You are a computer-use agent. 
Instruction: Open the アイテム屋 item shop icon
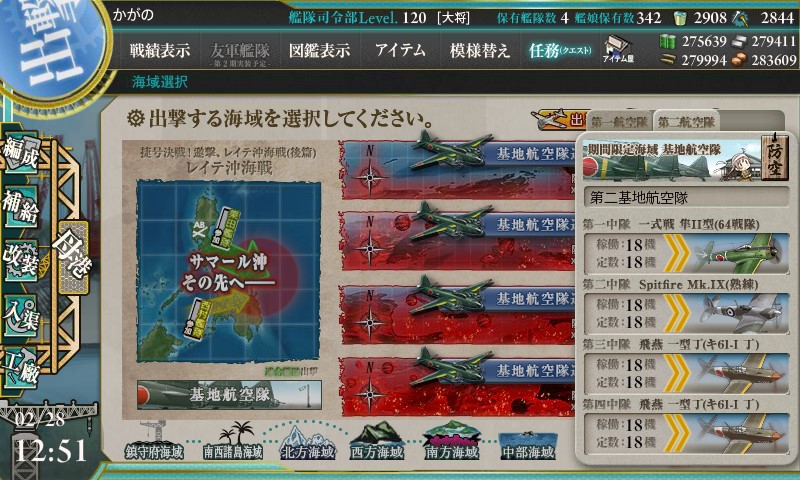[x=618, y=49]
